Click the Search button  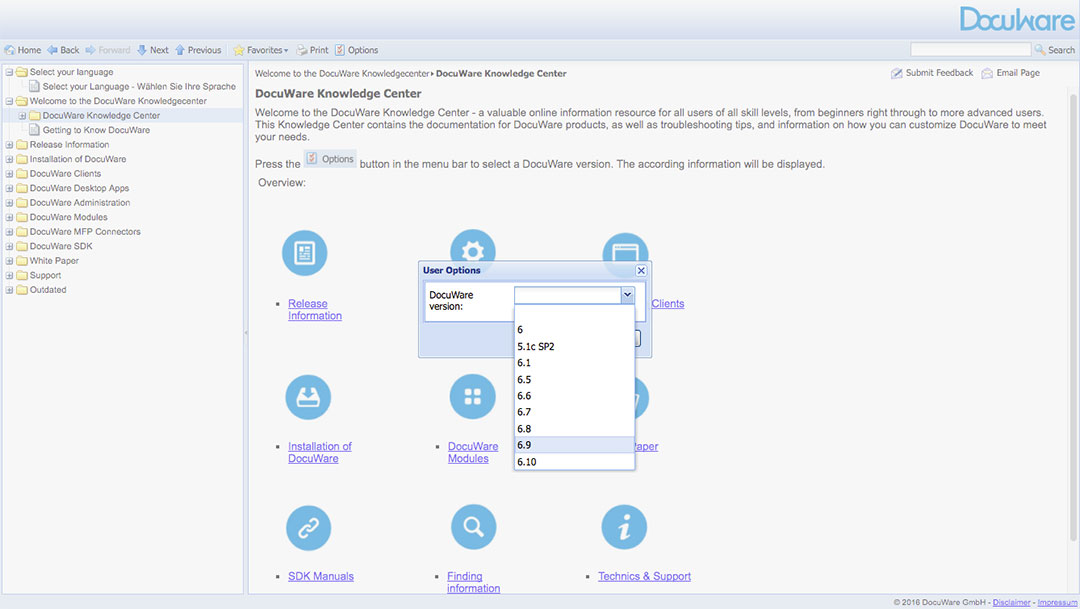pos(1055,50)
